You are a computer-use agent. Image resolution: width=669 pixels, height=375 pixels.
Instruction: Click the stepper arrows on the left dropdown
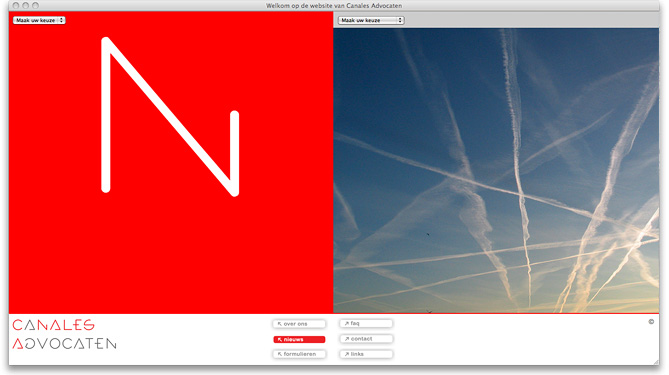point(61,20)
